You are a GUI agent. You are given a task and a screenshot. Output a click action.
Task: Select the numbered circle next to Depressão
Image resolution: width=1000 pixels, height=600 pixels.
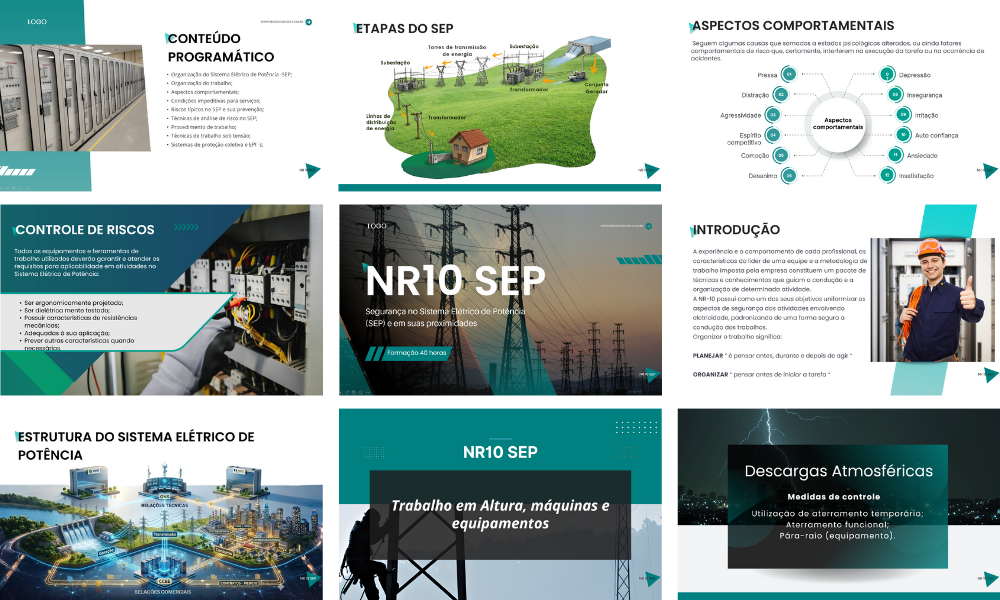pos(887,74)
